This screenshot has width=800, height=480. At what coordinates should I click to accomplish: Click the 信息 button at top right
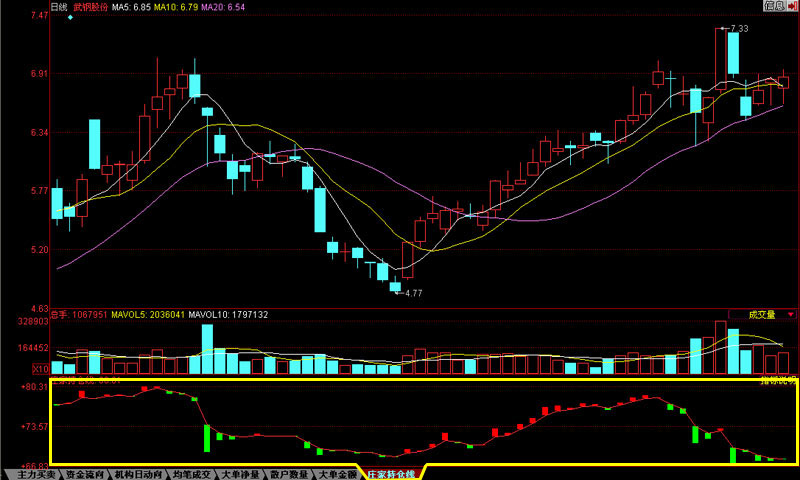(774, 6)
